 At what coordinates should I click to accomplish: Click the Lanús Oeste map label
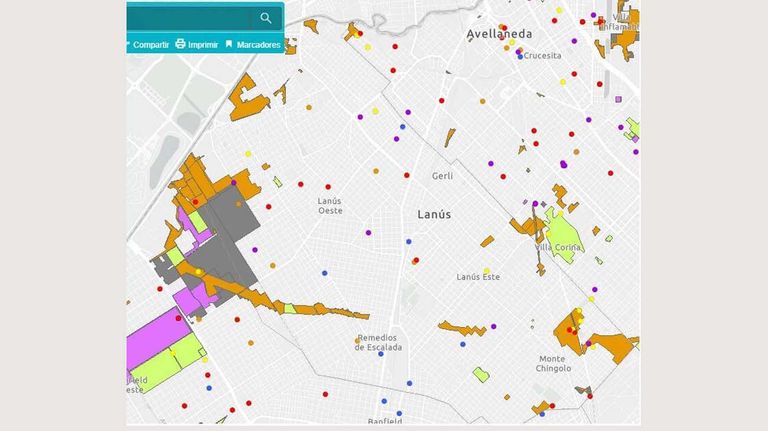(330, 206)
